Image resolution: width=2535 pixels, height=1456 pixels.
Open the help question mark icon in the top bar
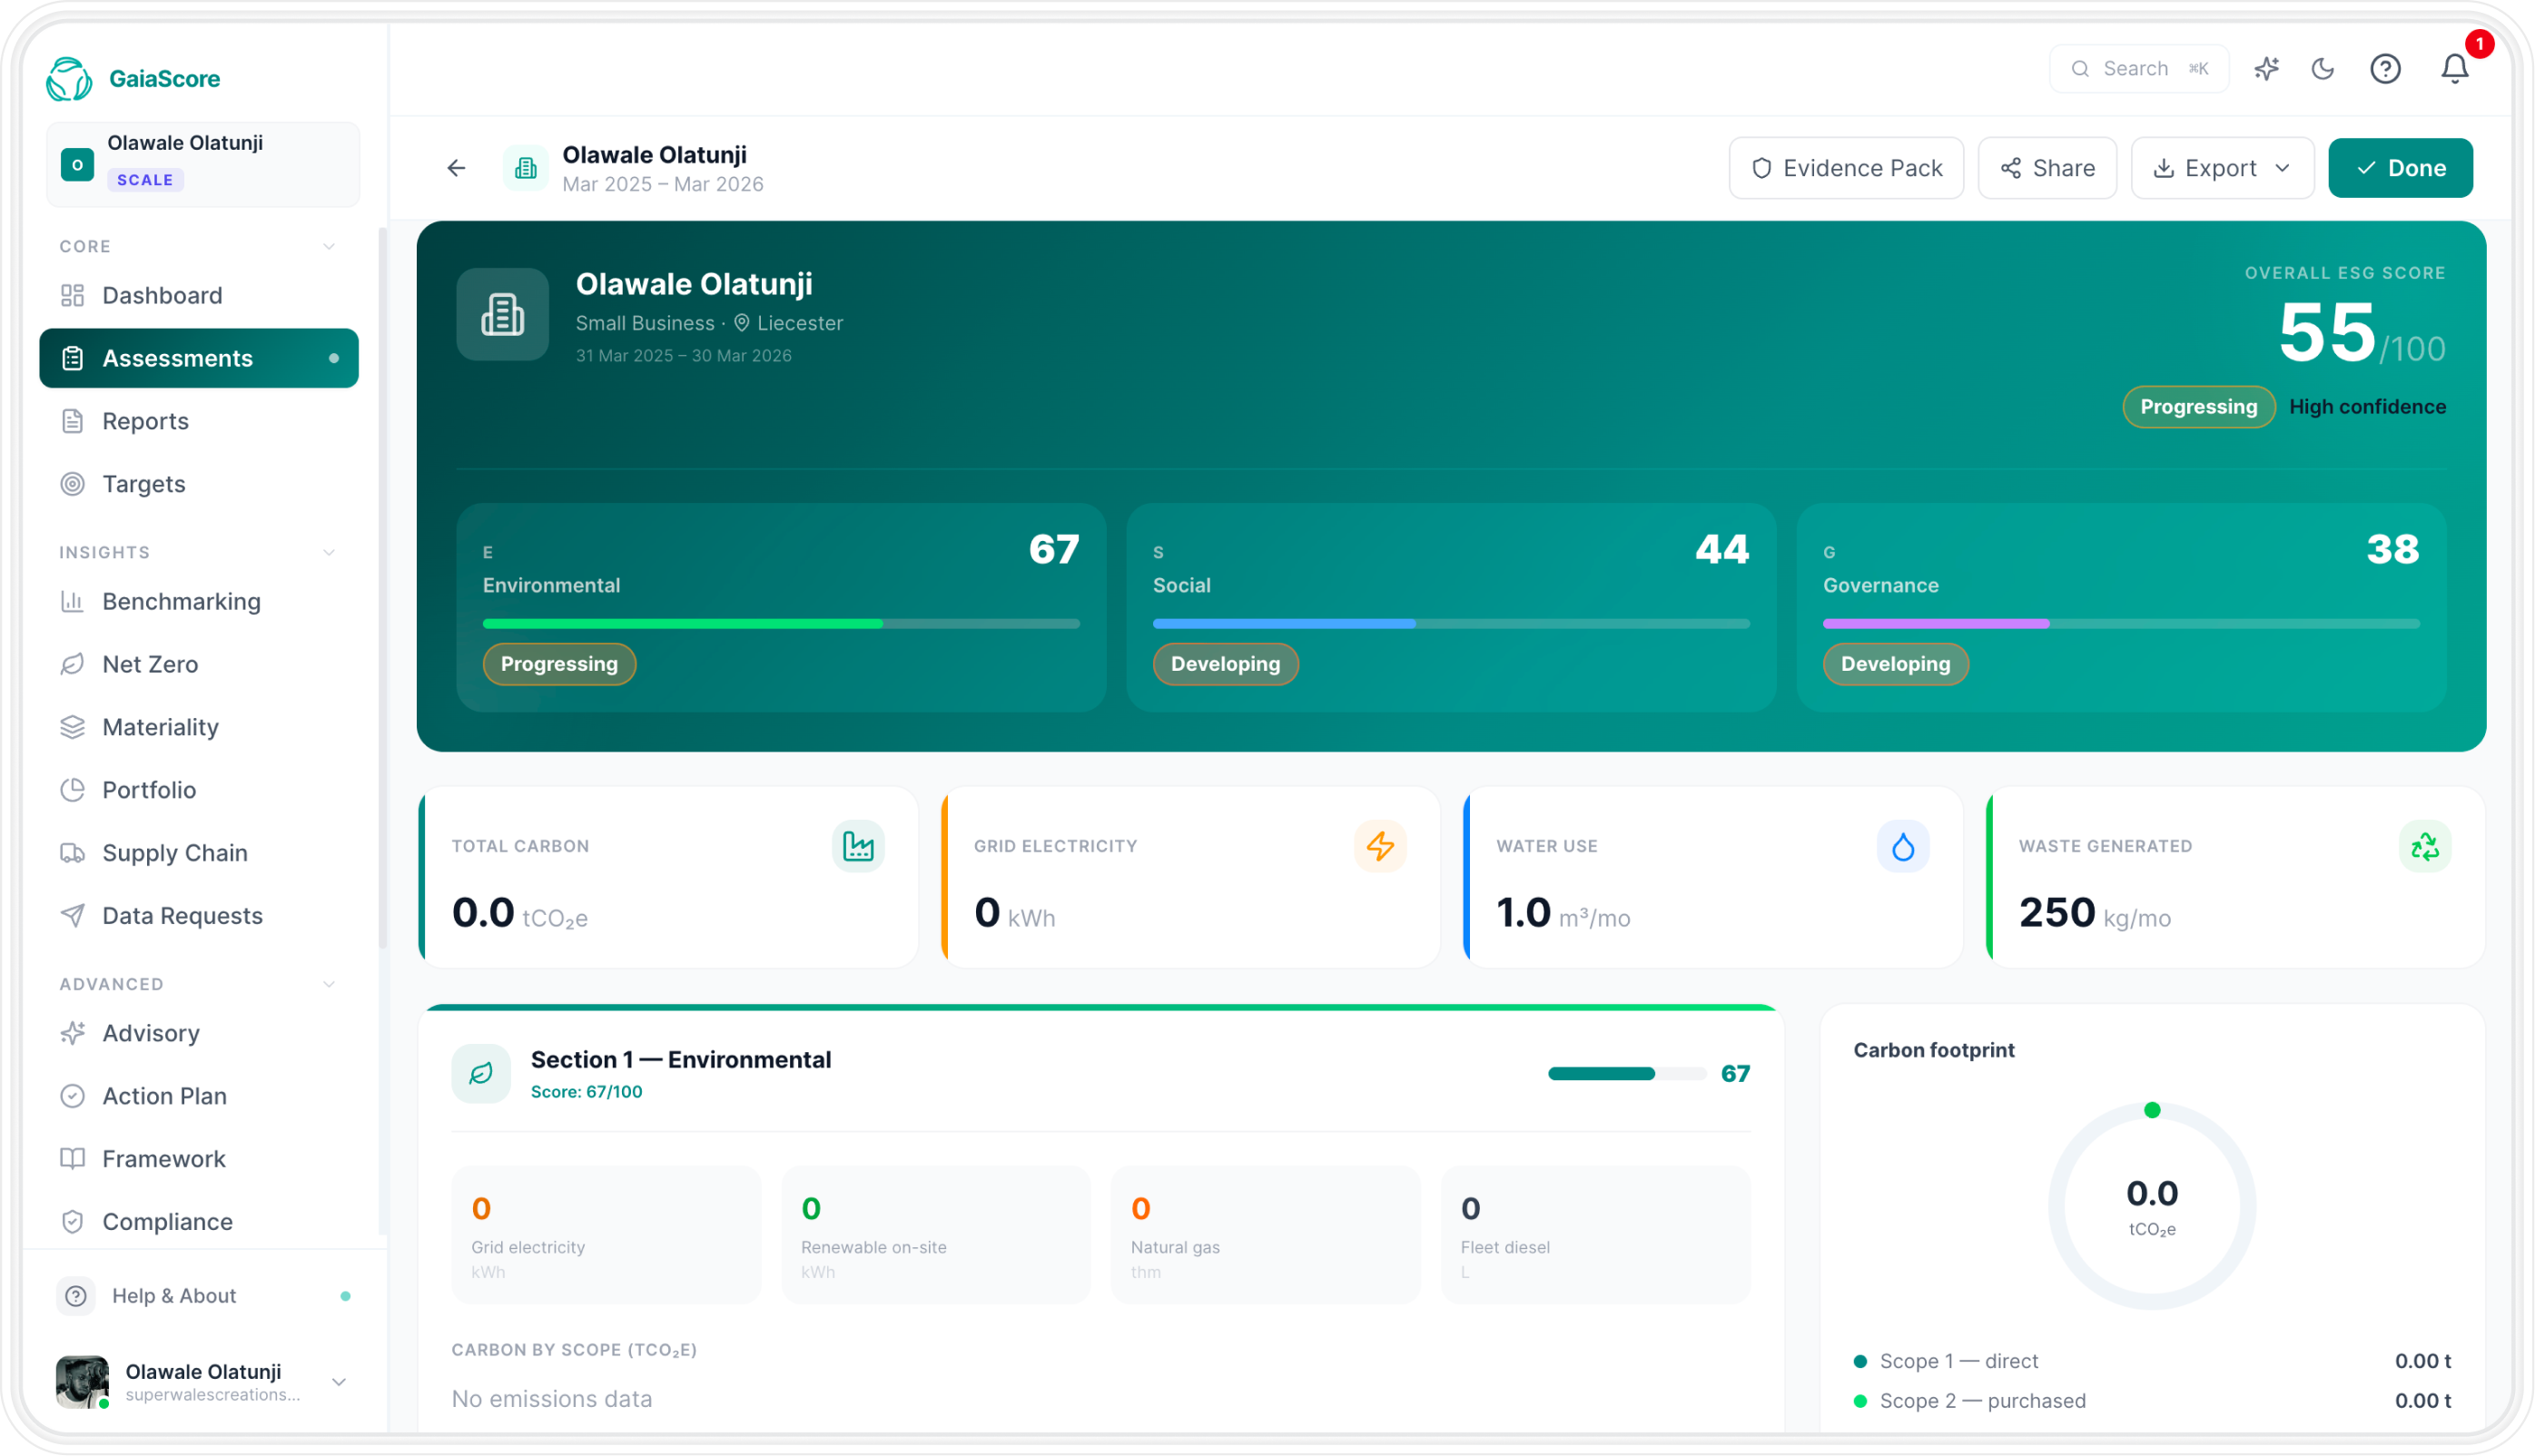pos(2385,69)
